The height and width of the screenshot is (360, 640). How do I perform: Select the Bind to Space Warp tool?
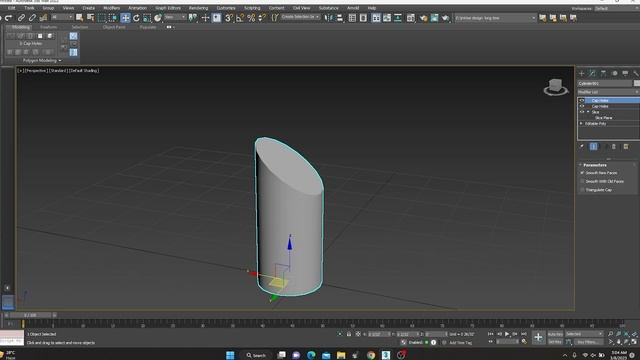click(43, 18)
